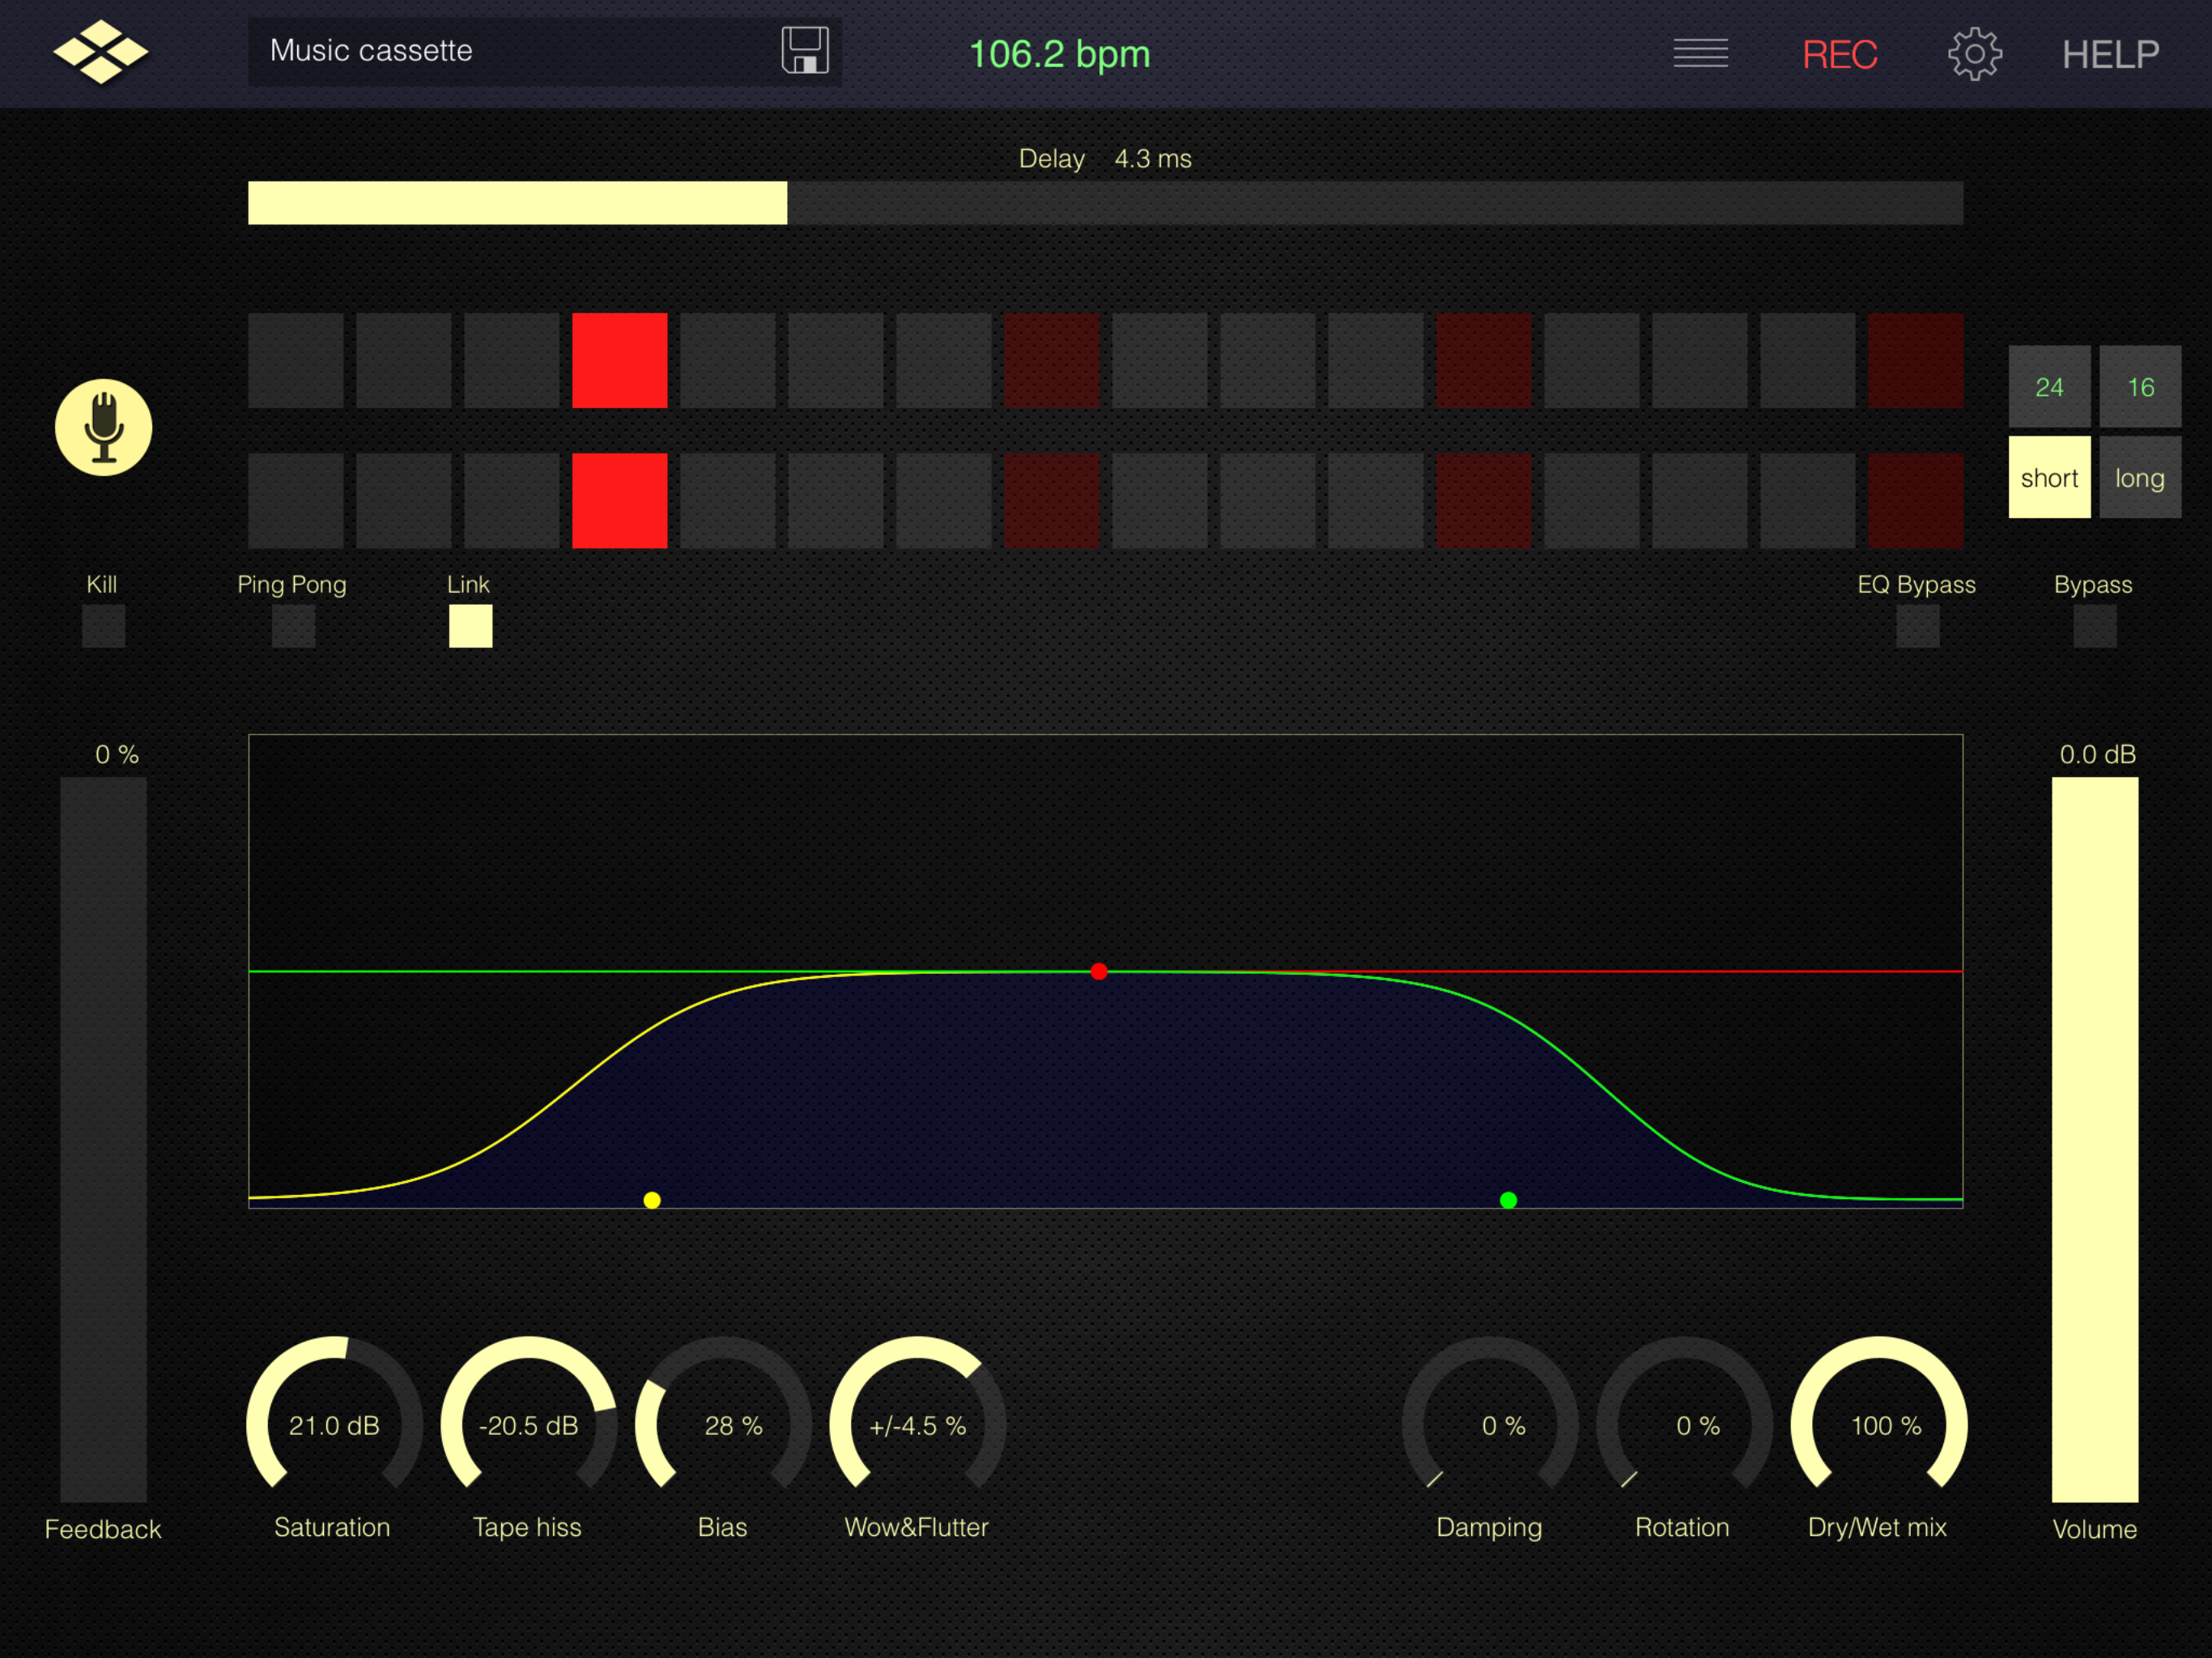Image resolution: width=2212 pixels, height=1658 pixels.
Task: Click the Delay time bar
Action: [x=1105, y=203]
